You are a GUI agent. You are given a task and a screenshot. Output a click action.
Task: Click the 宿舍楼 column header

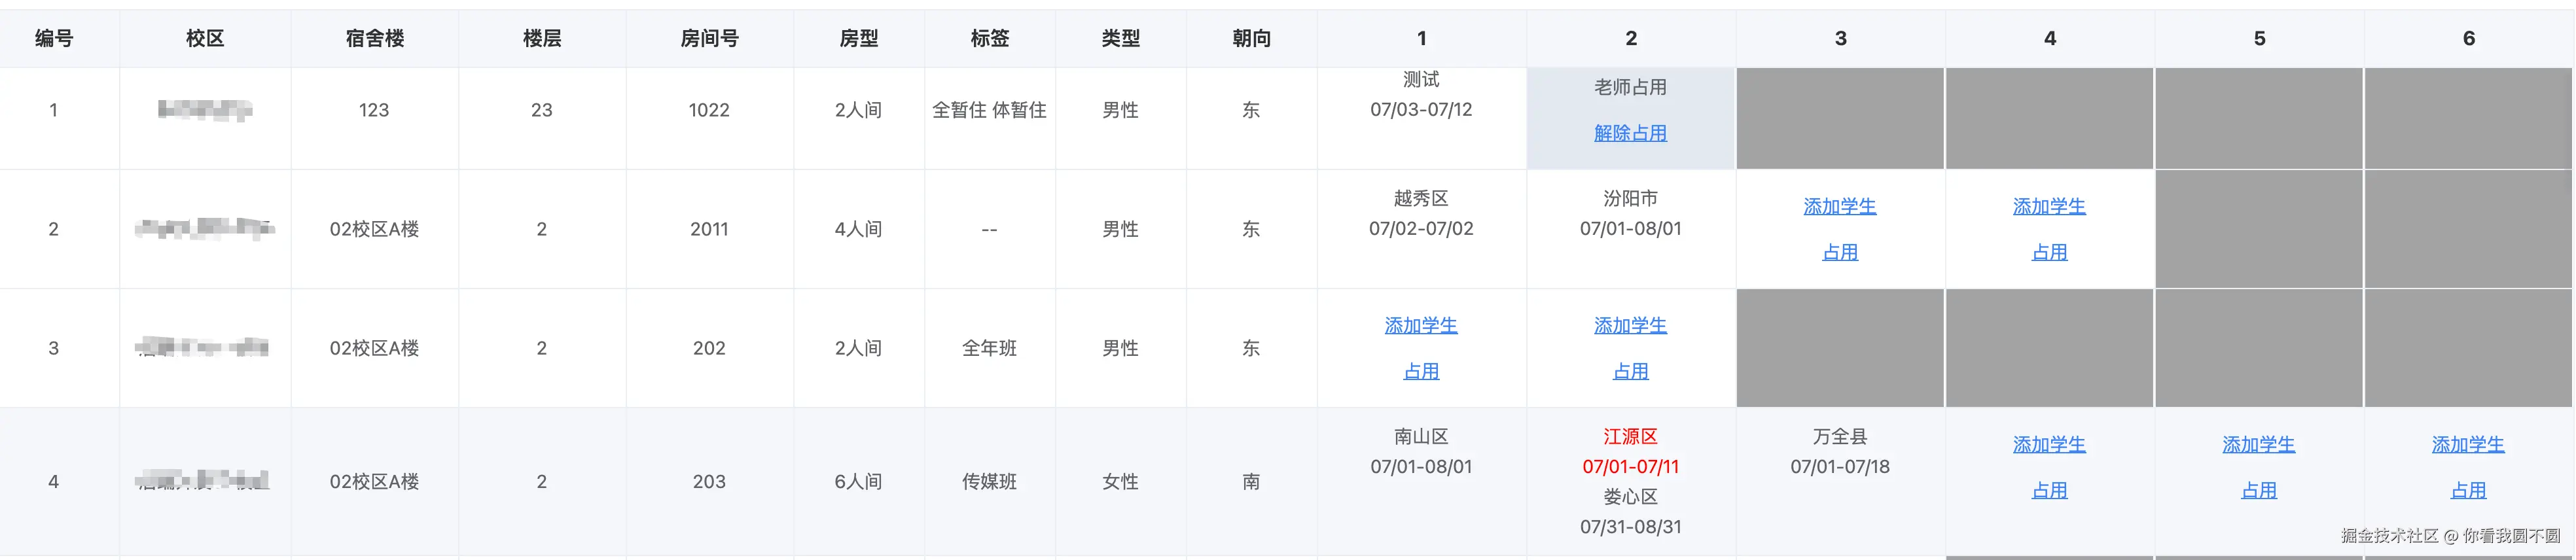[x=375, y=38]
